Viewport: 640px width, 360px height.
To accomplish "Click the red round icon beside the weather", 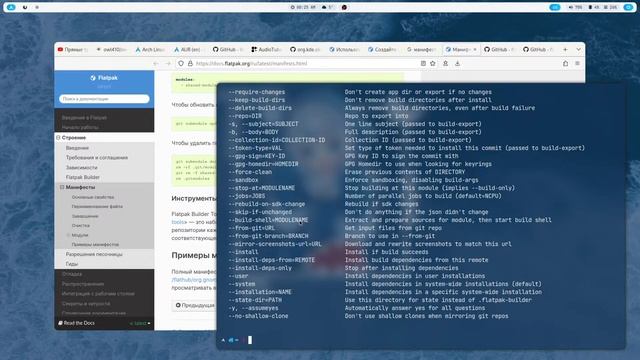I will (x=344, y=7).
